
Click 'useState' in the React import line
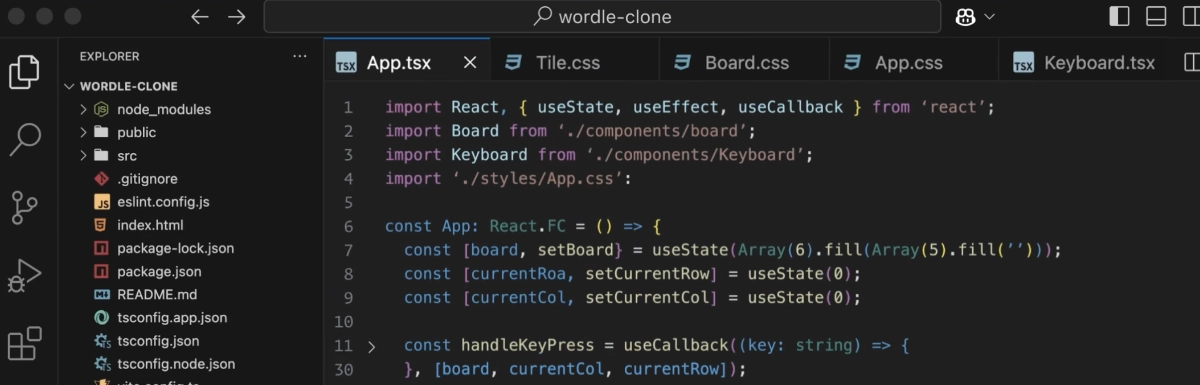tap(575, 107)
